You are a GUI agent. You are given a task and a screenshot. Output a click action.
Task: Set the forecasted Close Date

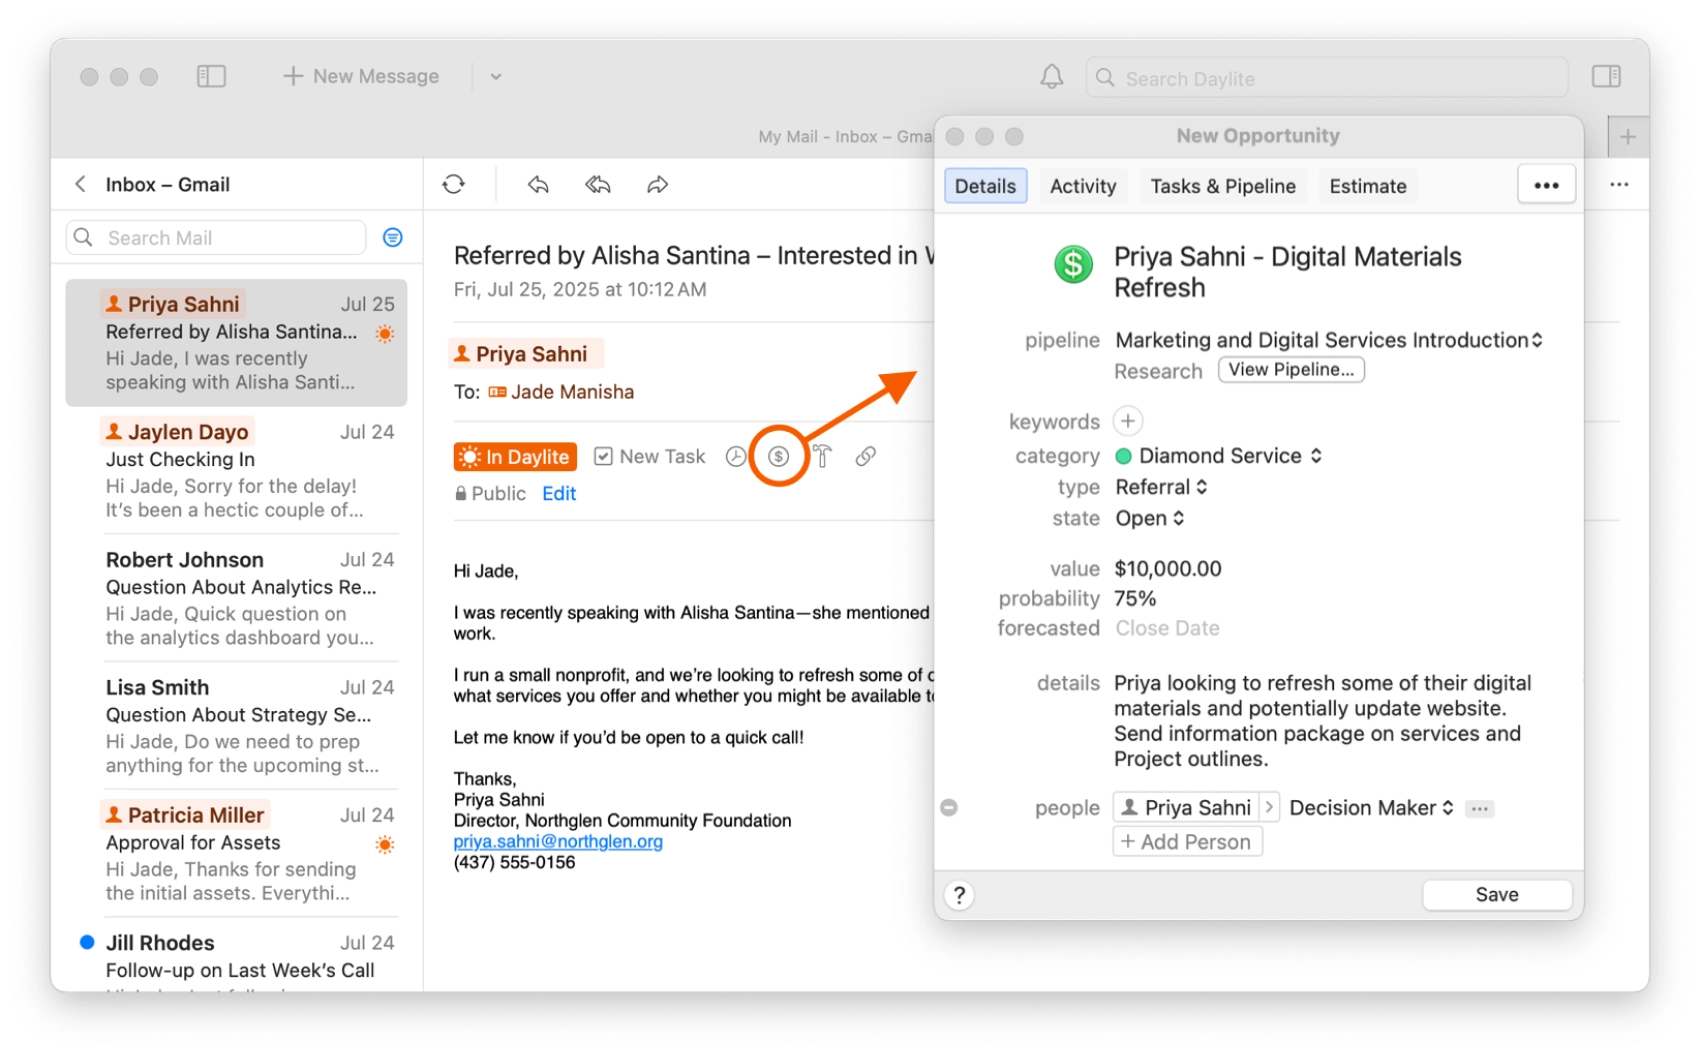1167,628
